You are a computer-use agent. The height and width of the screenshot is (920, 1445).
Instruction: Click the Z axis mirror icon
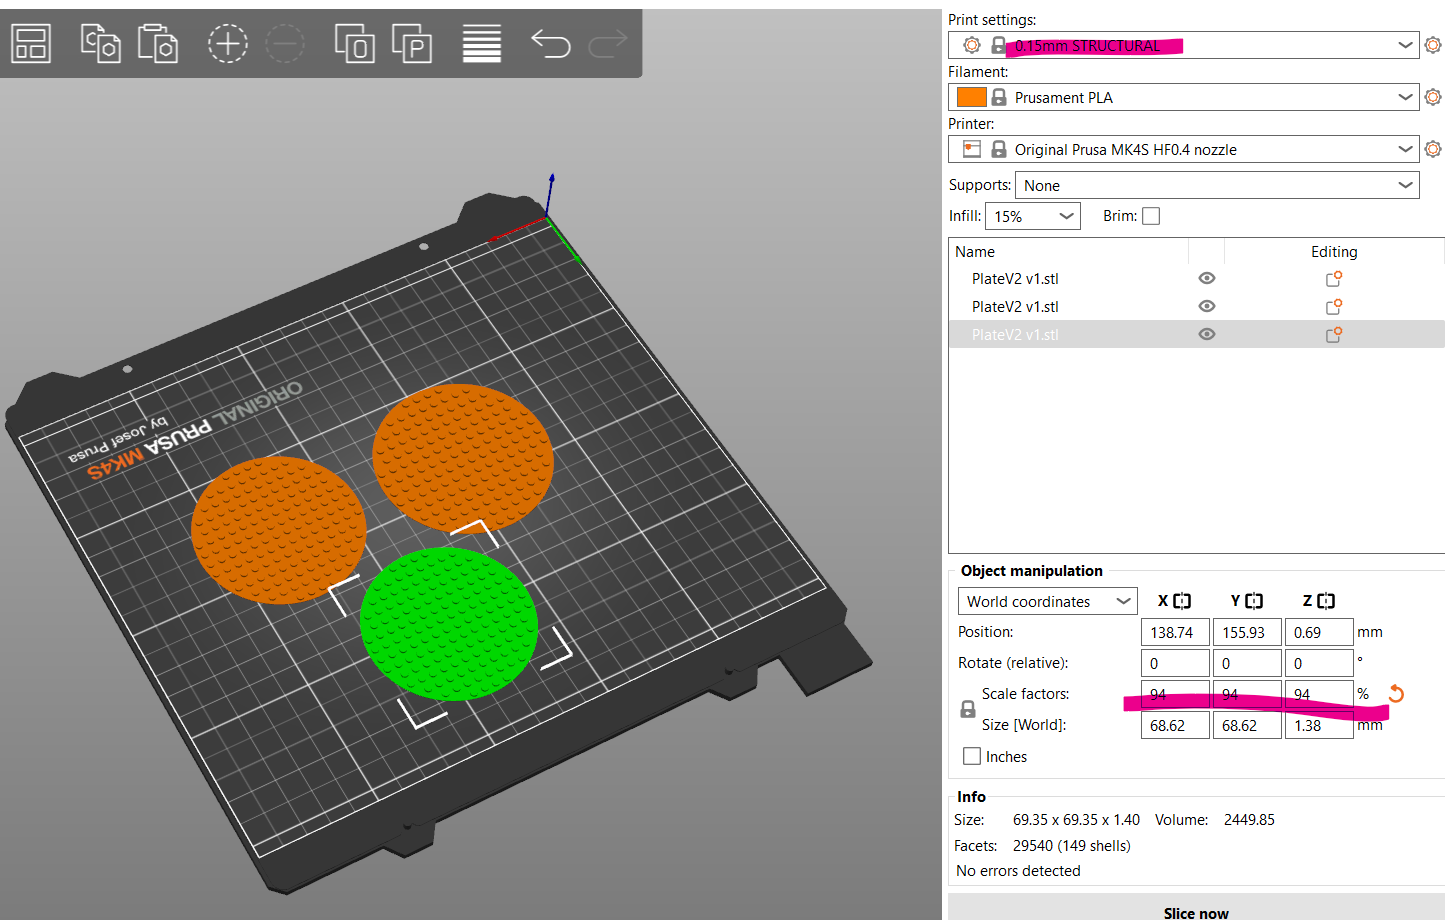tap(1326, 601)
